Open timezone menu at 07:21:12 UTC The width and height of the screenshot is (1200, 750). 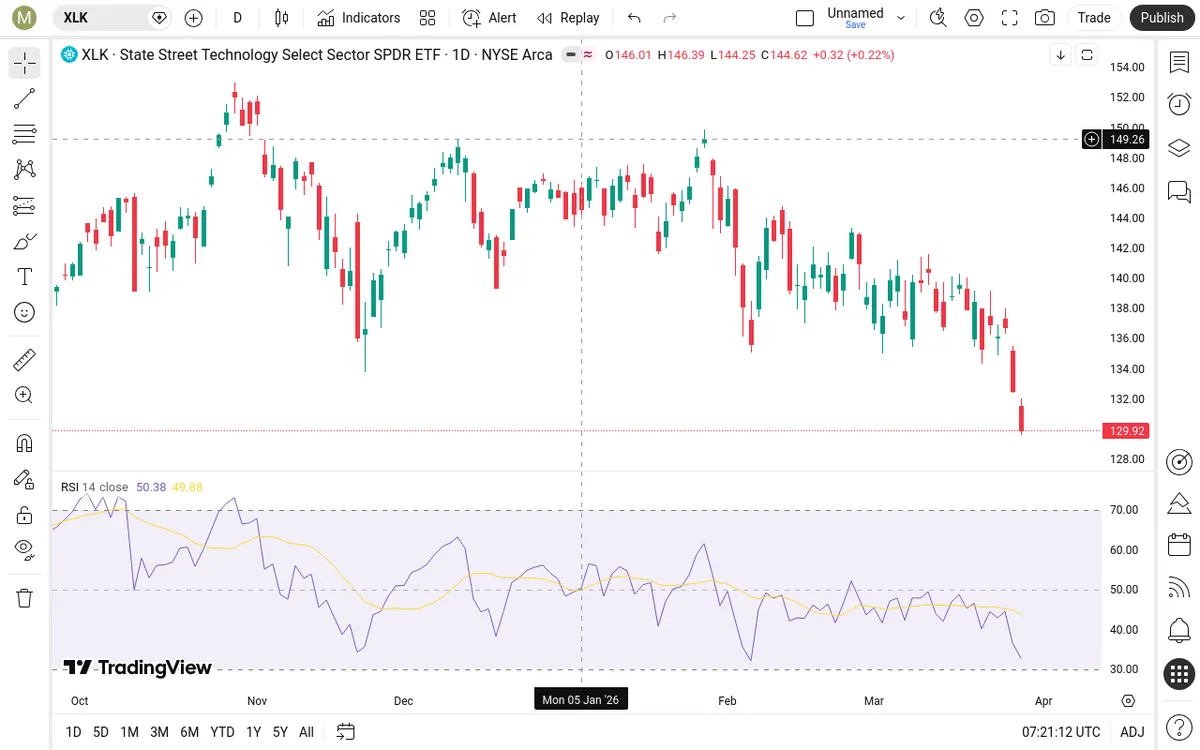click(1061, 732)
